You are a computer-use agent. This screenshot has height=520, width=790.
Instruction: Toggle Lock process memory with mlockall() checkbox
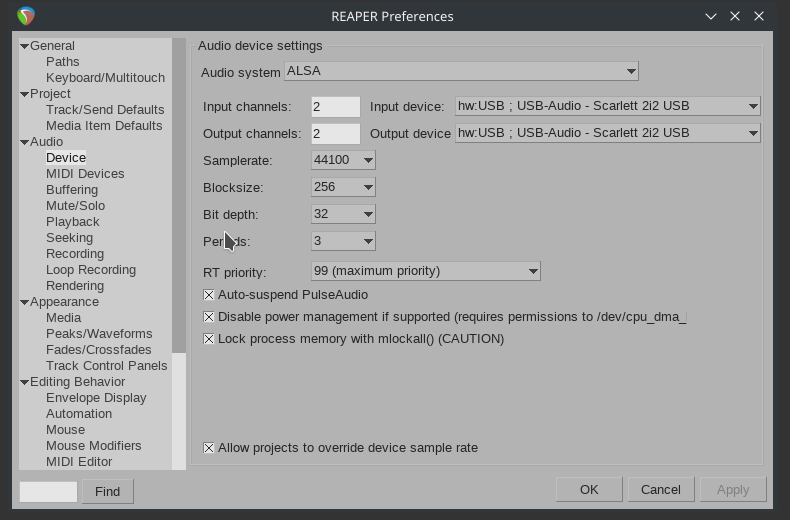click(x=209, y=339)
